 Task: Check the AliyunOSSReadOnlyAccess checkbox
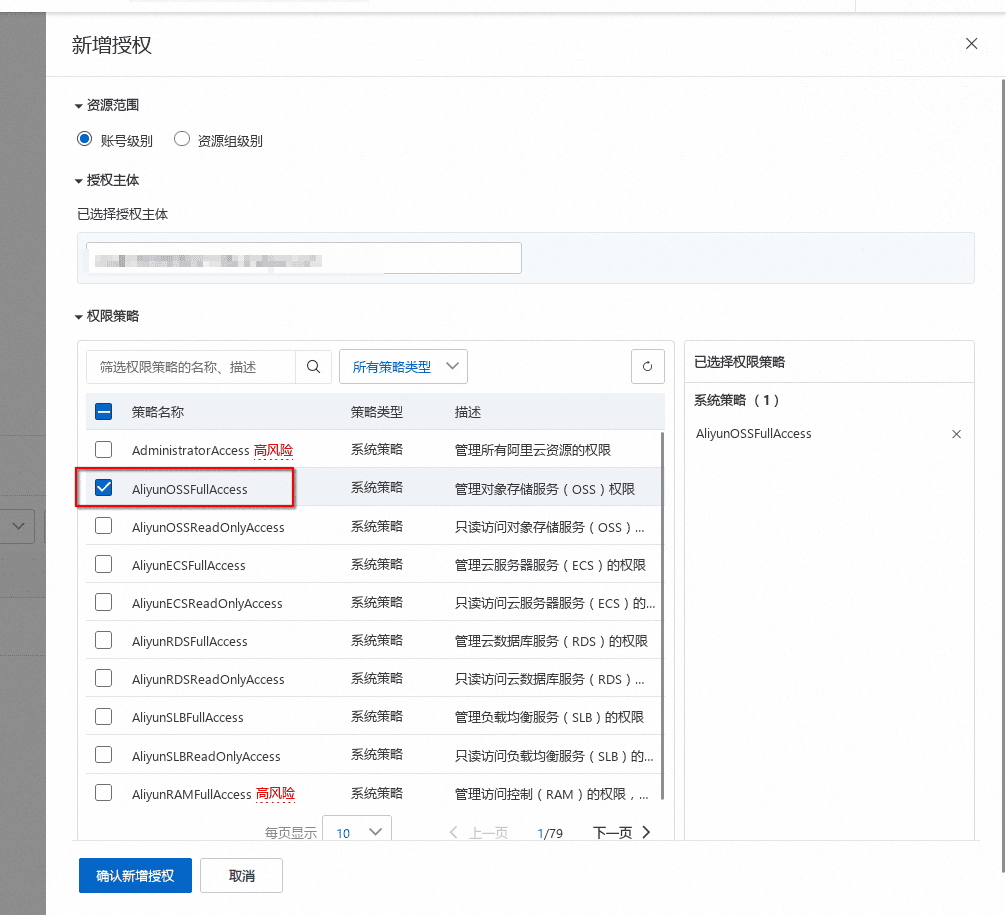pyautogui.click(x=103, y=526)
